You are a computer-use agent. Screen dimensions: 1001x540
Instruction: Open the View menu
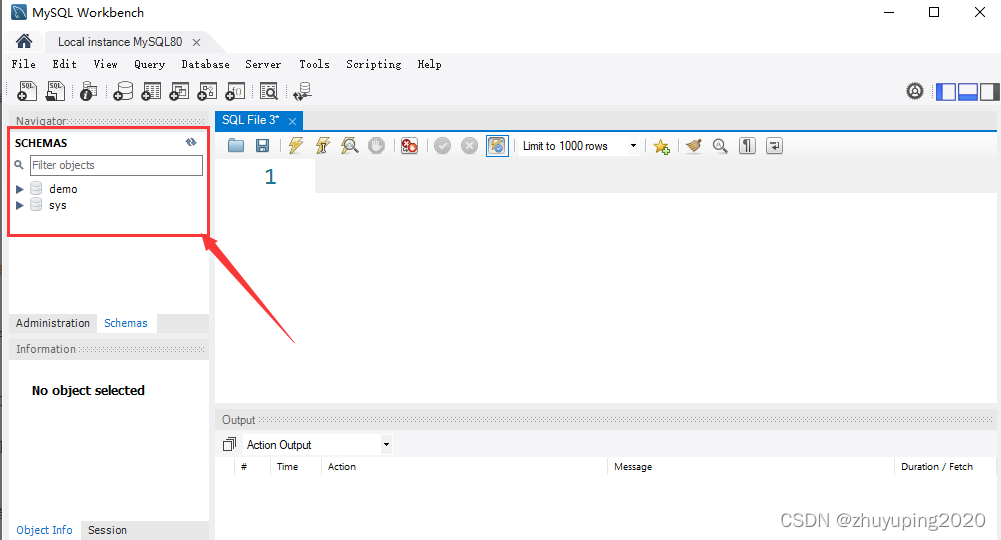(105, 64)
